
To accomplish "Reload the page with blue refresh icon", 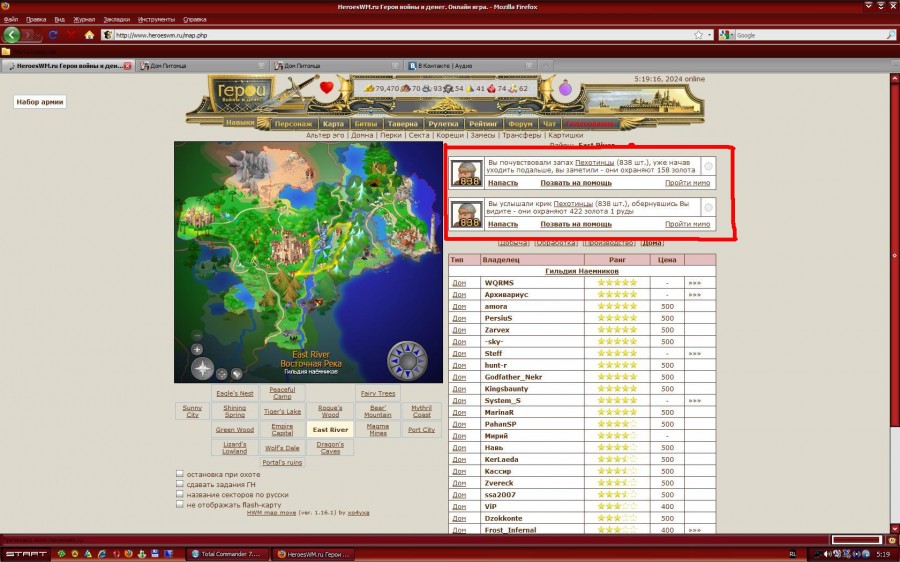I will pyautogui.click(x=53, y=34).
